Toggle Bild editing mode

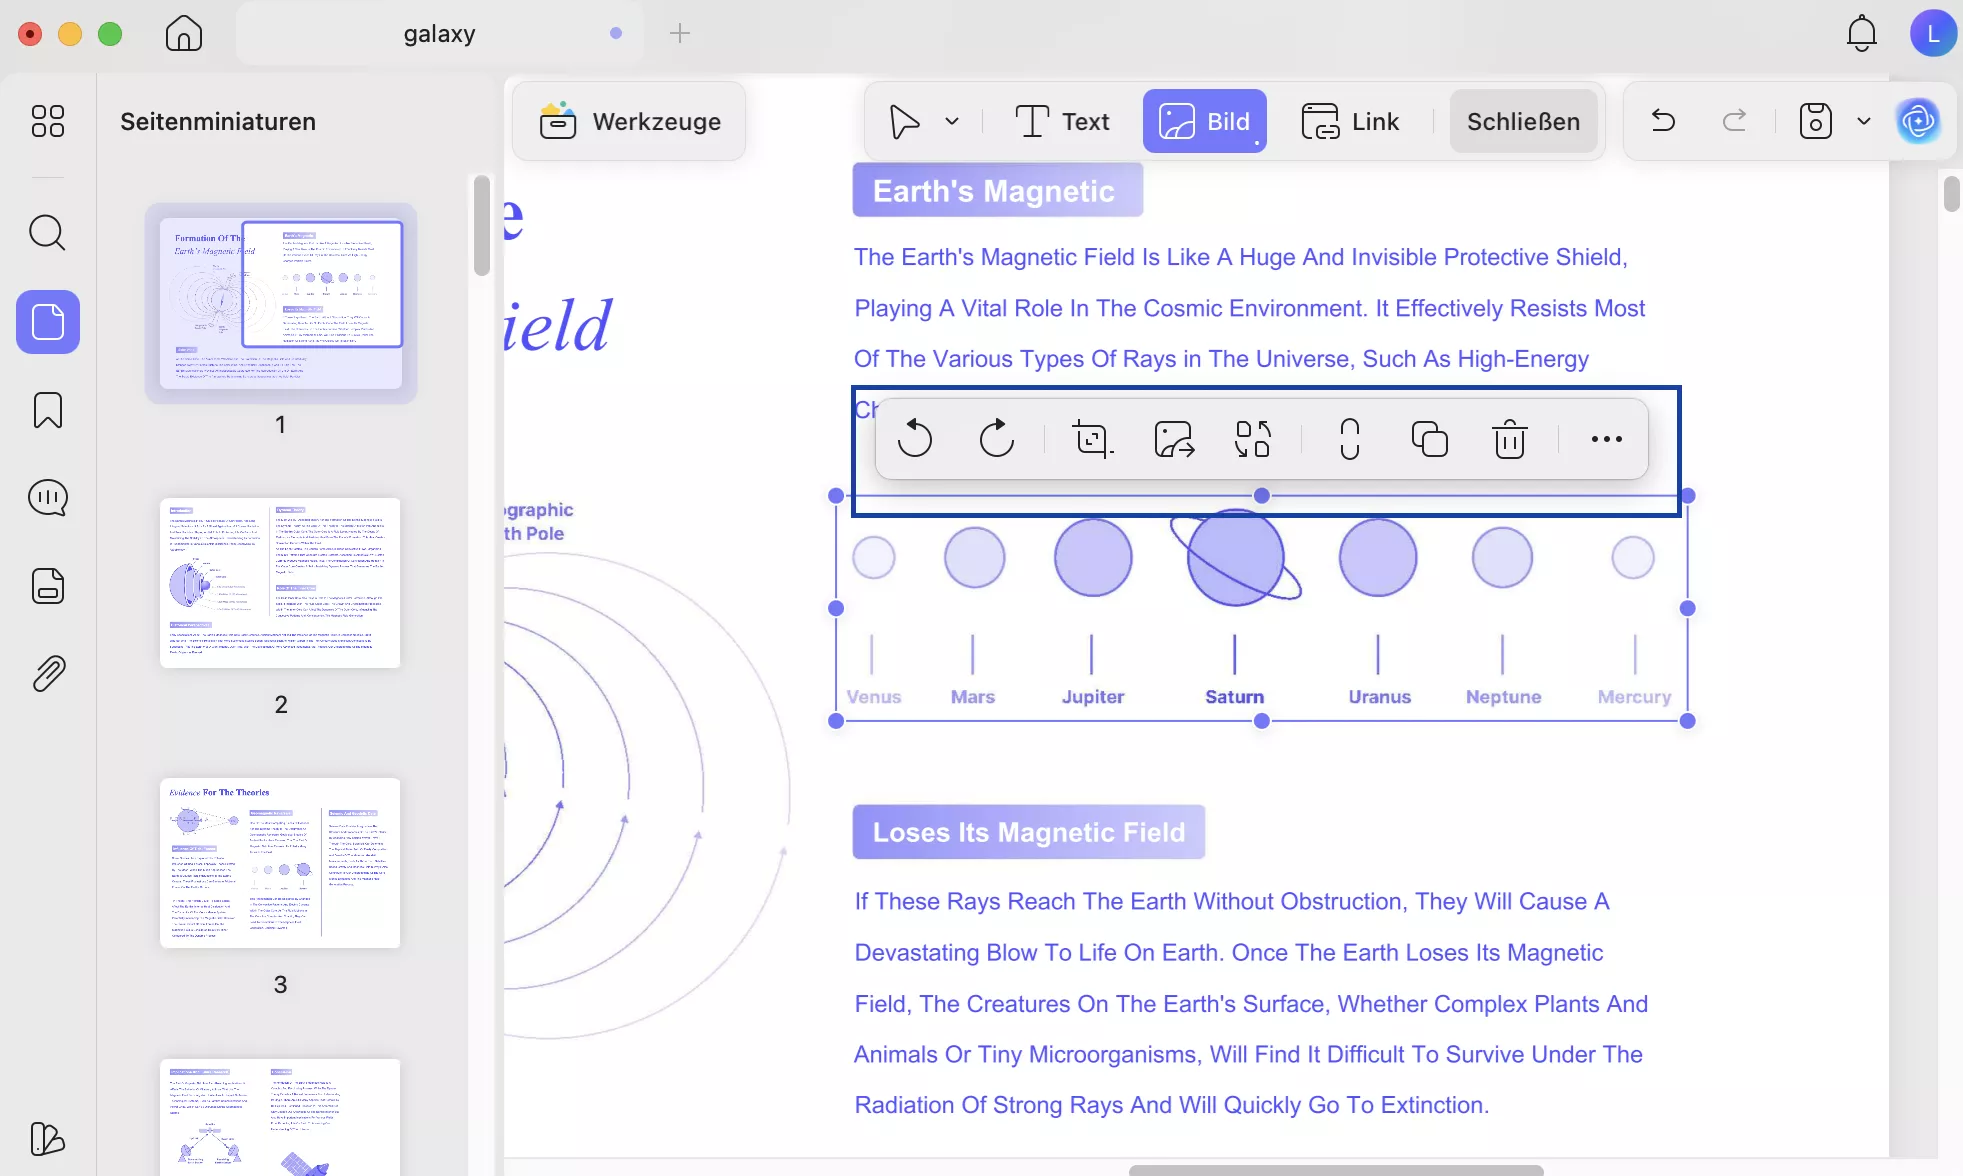point(1204,121)
